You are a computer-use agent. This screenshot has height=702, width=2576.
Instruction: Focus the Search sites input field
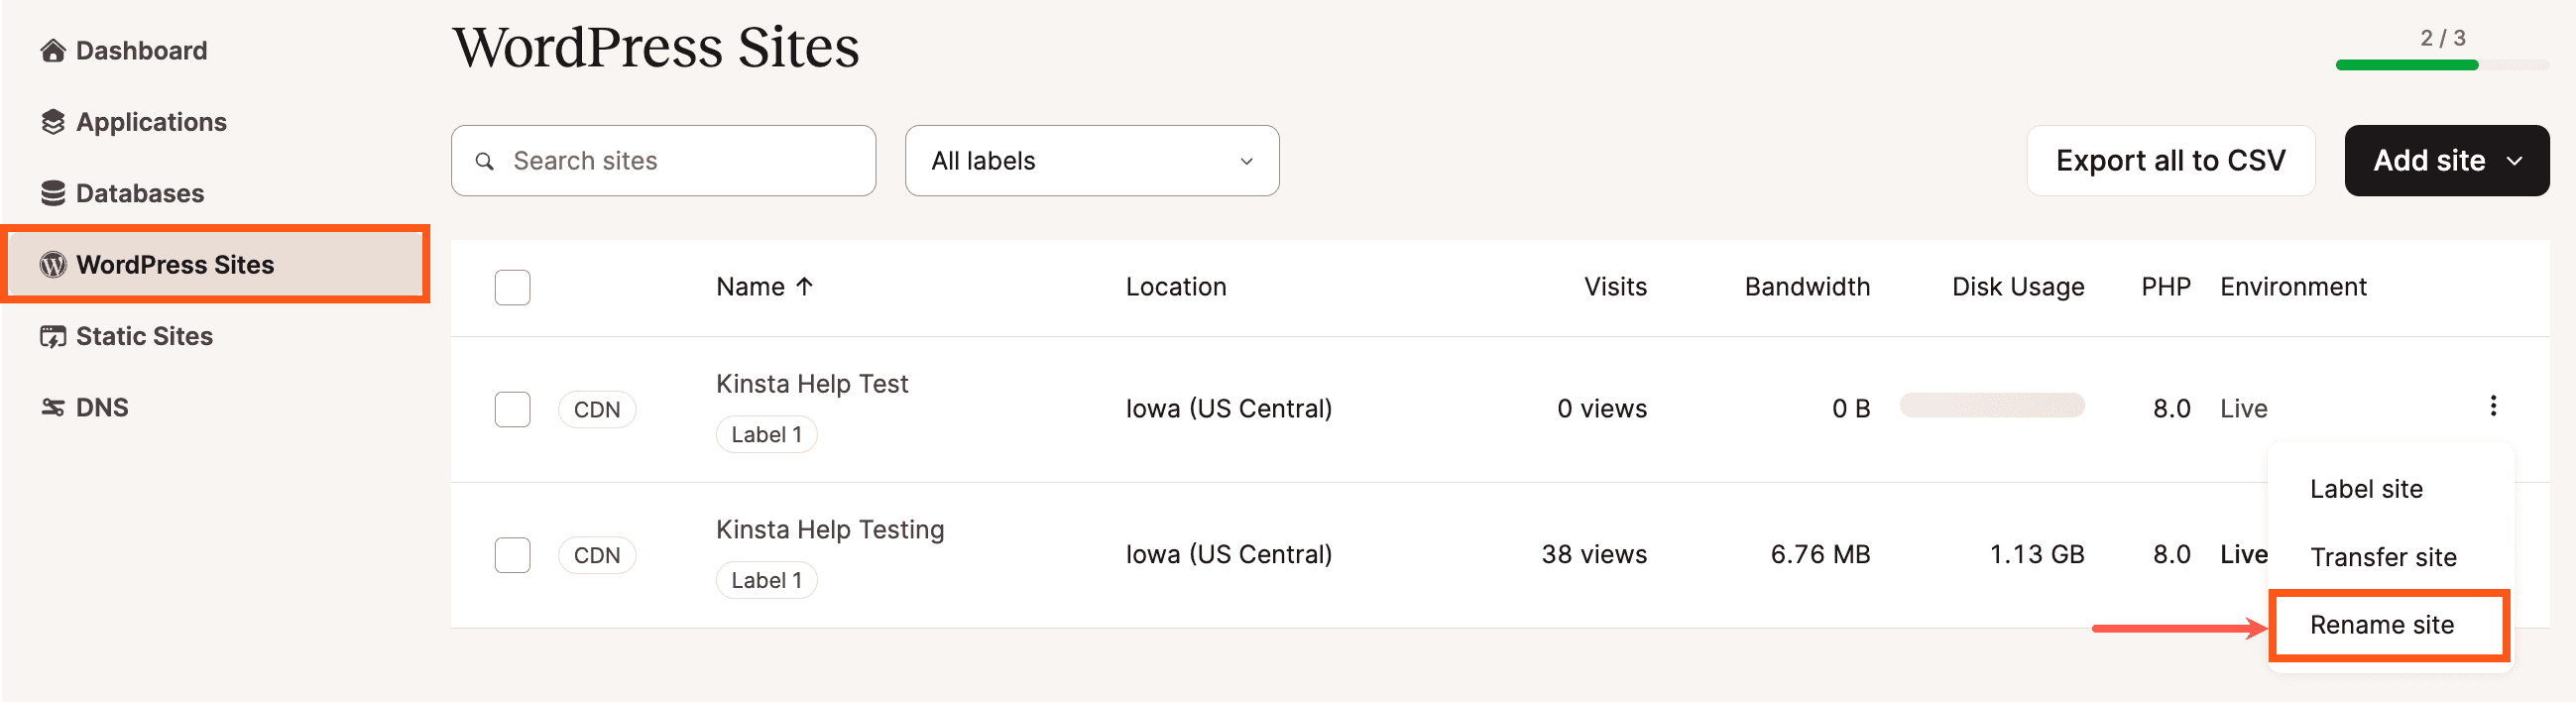(680, 161)
